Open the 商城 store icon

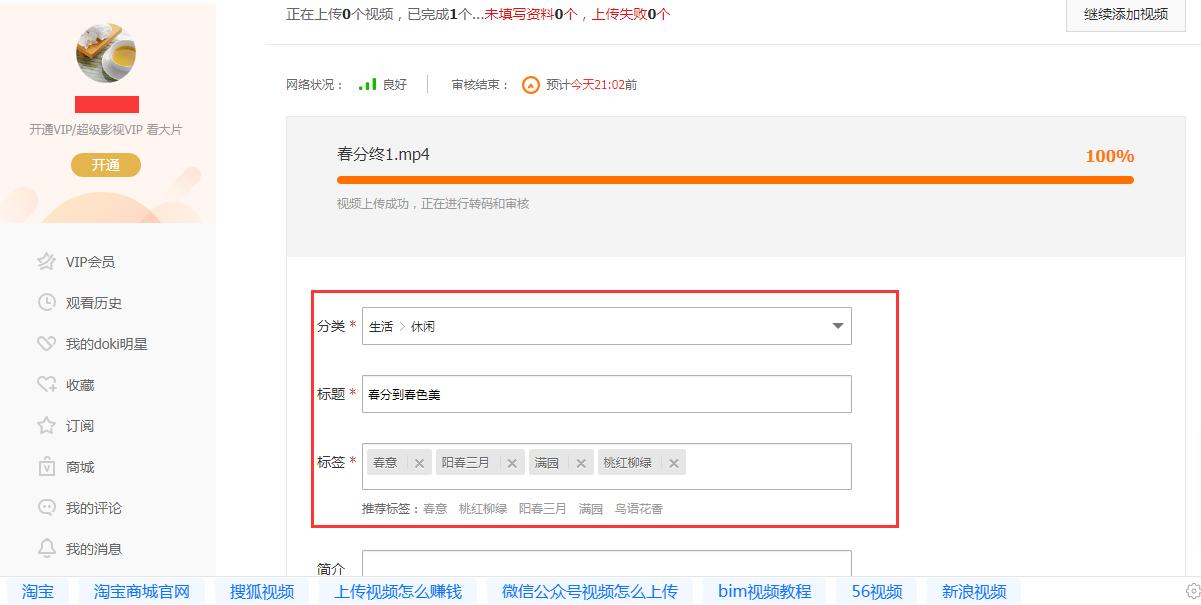pyautogui.click(x=48, y=467)
